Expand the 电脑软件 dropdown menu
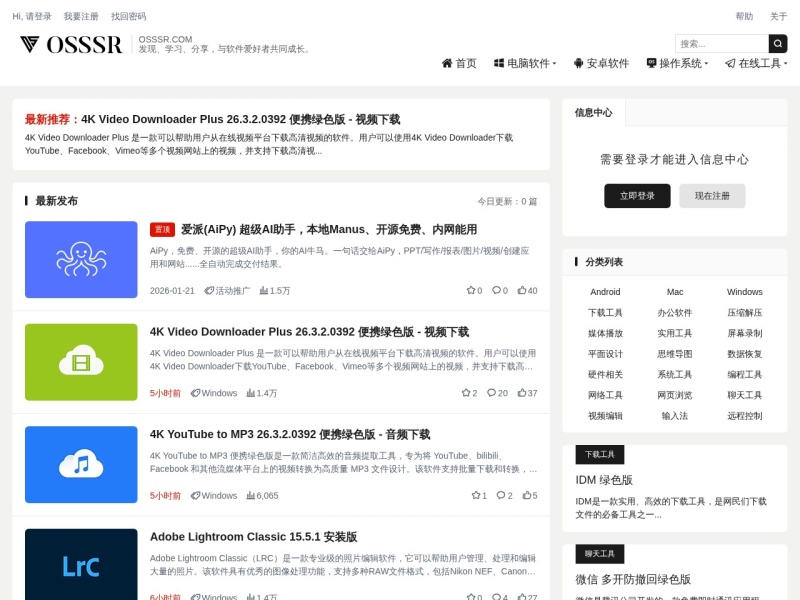Viewport: 800px width, 600px height. pos(525,63)
